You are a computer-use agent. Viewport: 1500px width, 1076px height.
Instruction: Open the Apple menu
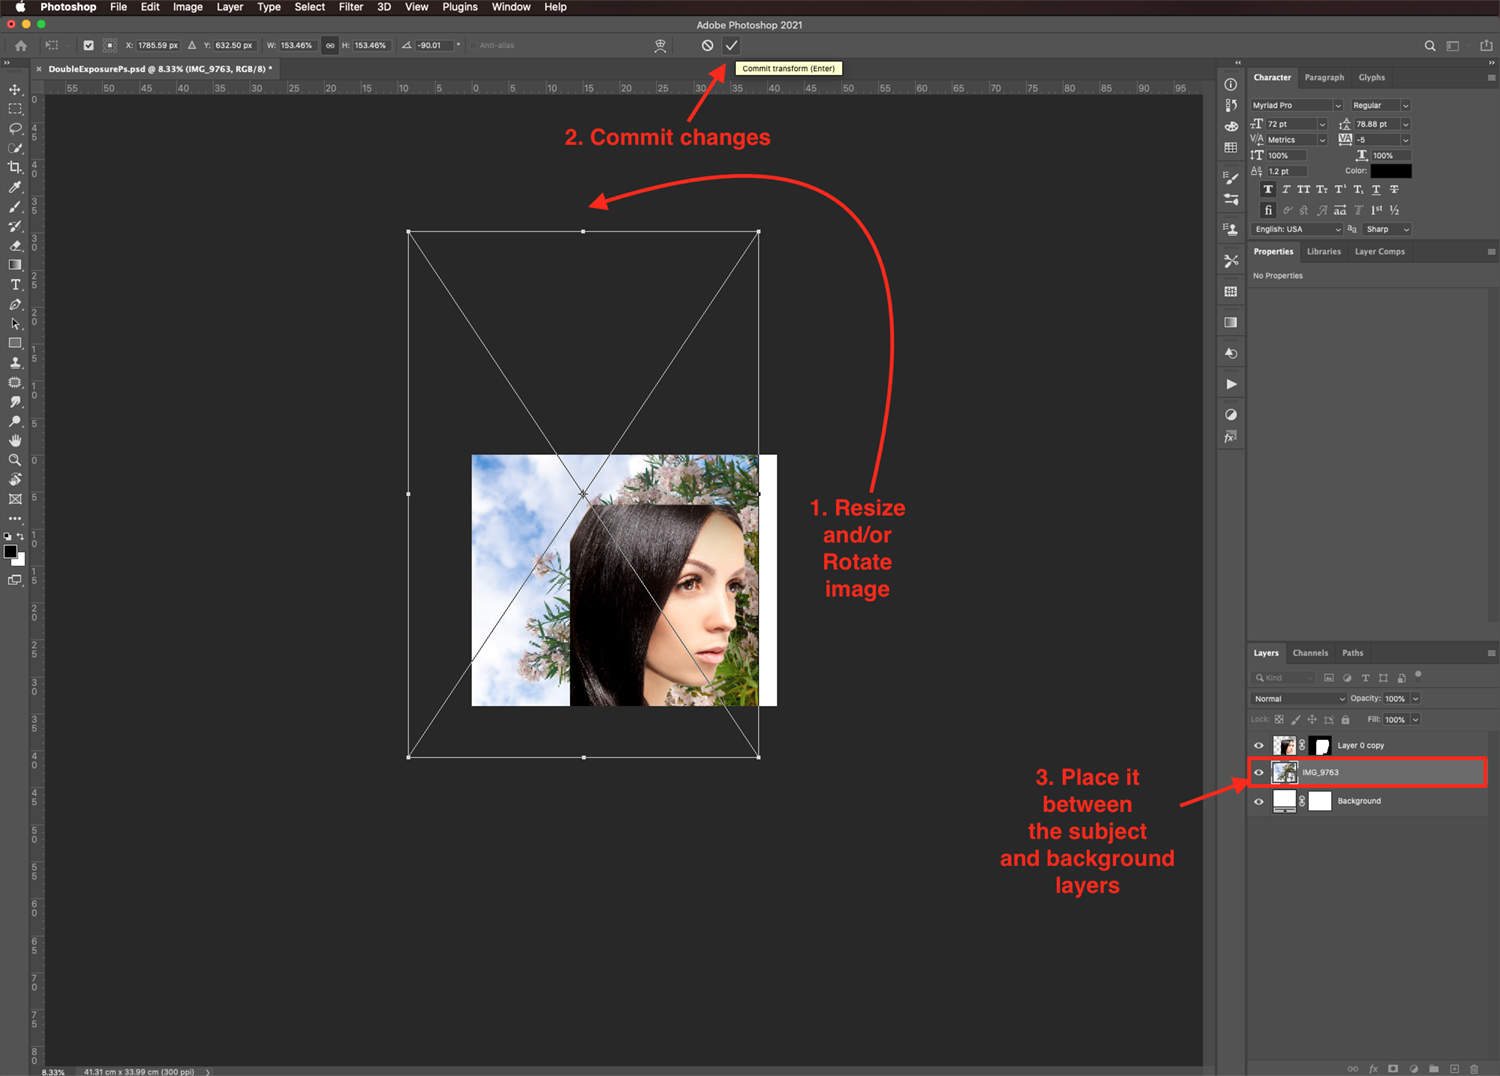[x=20, y=7]
